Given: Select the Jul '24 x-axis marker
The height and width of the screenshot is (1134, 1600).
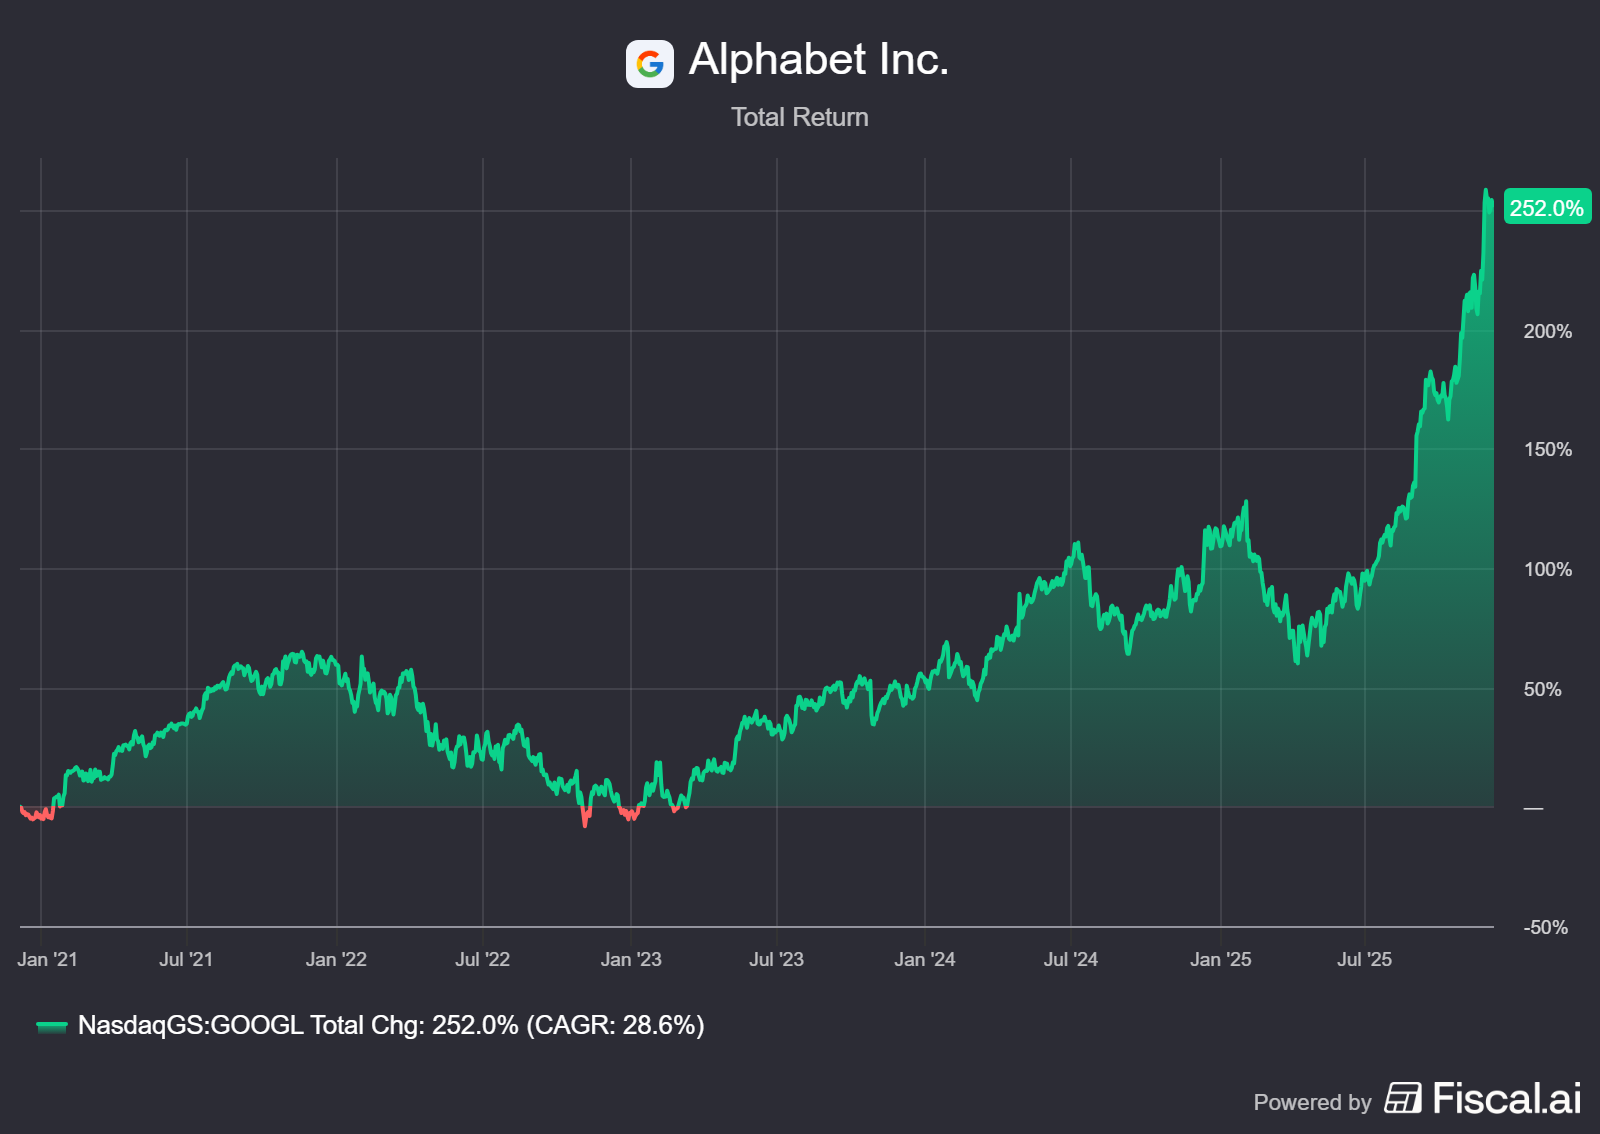Looking at the screenshot, I should click(1070, 959).
